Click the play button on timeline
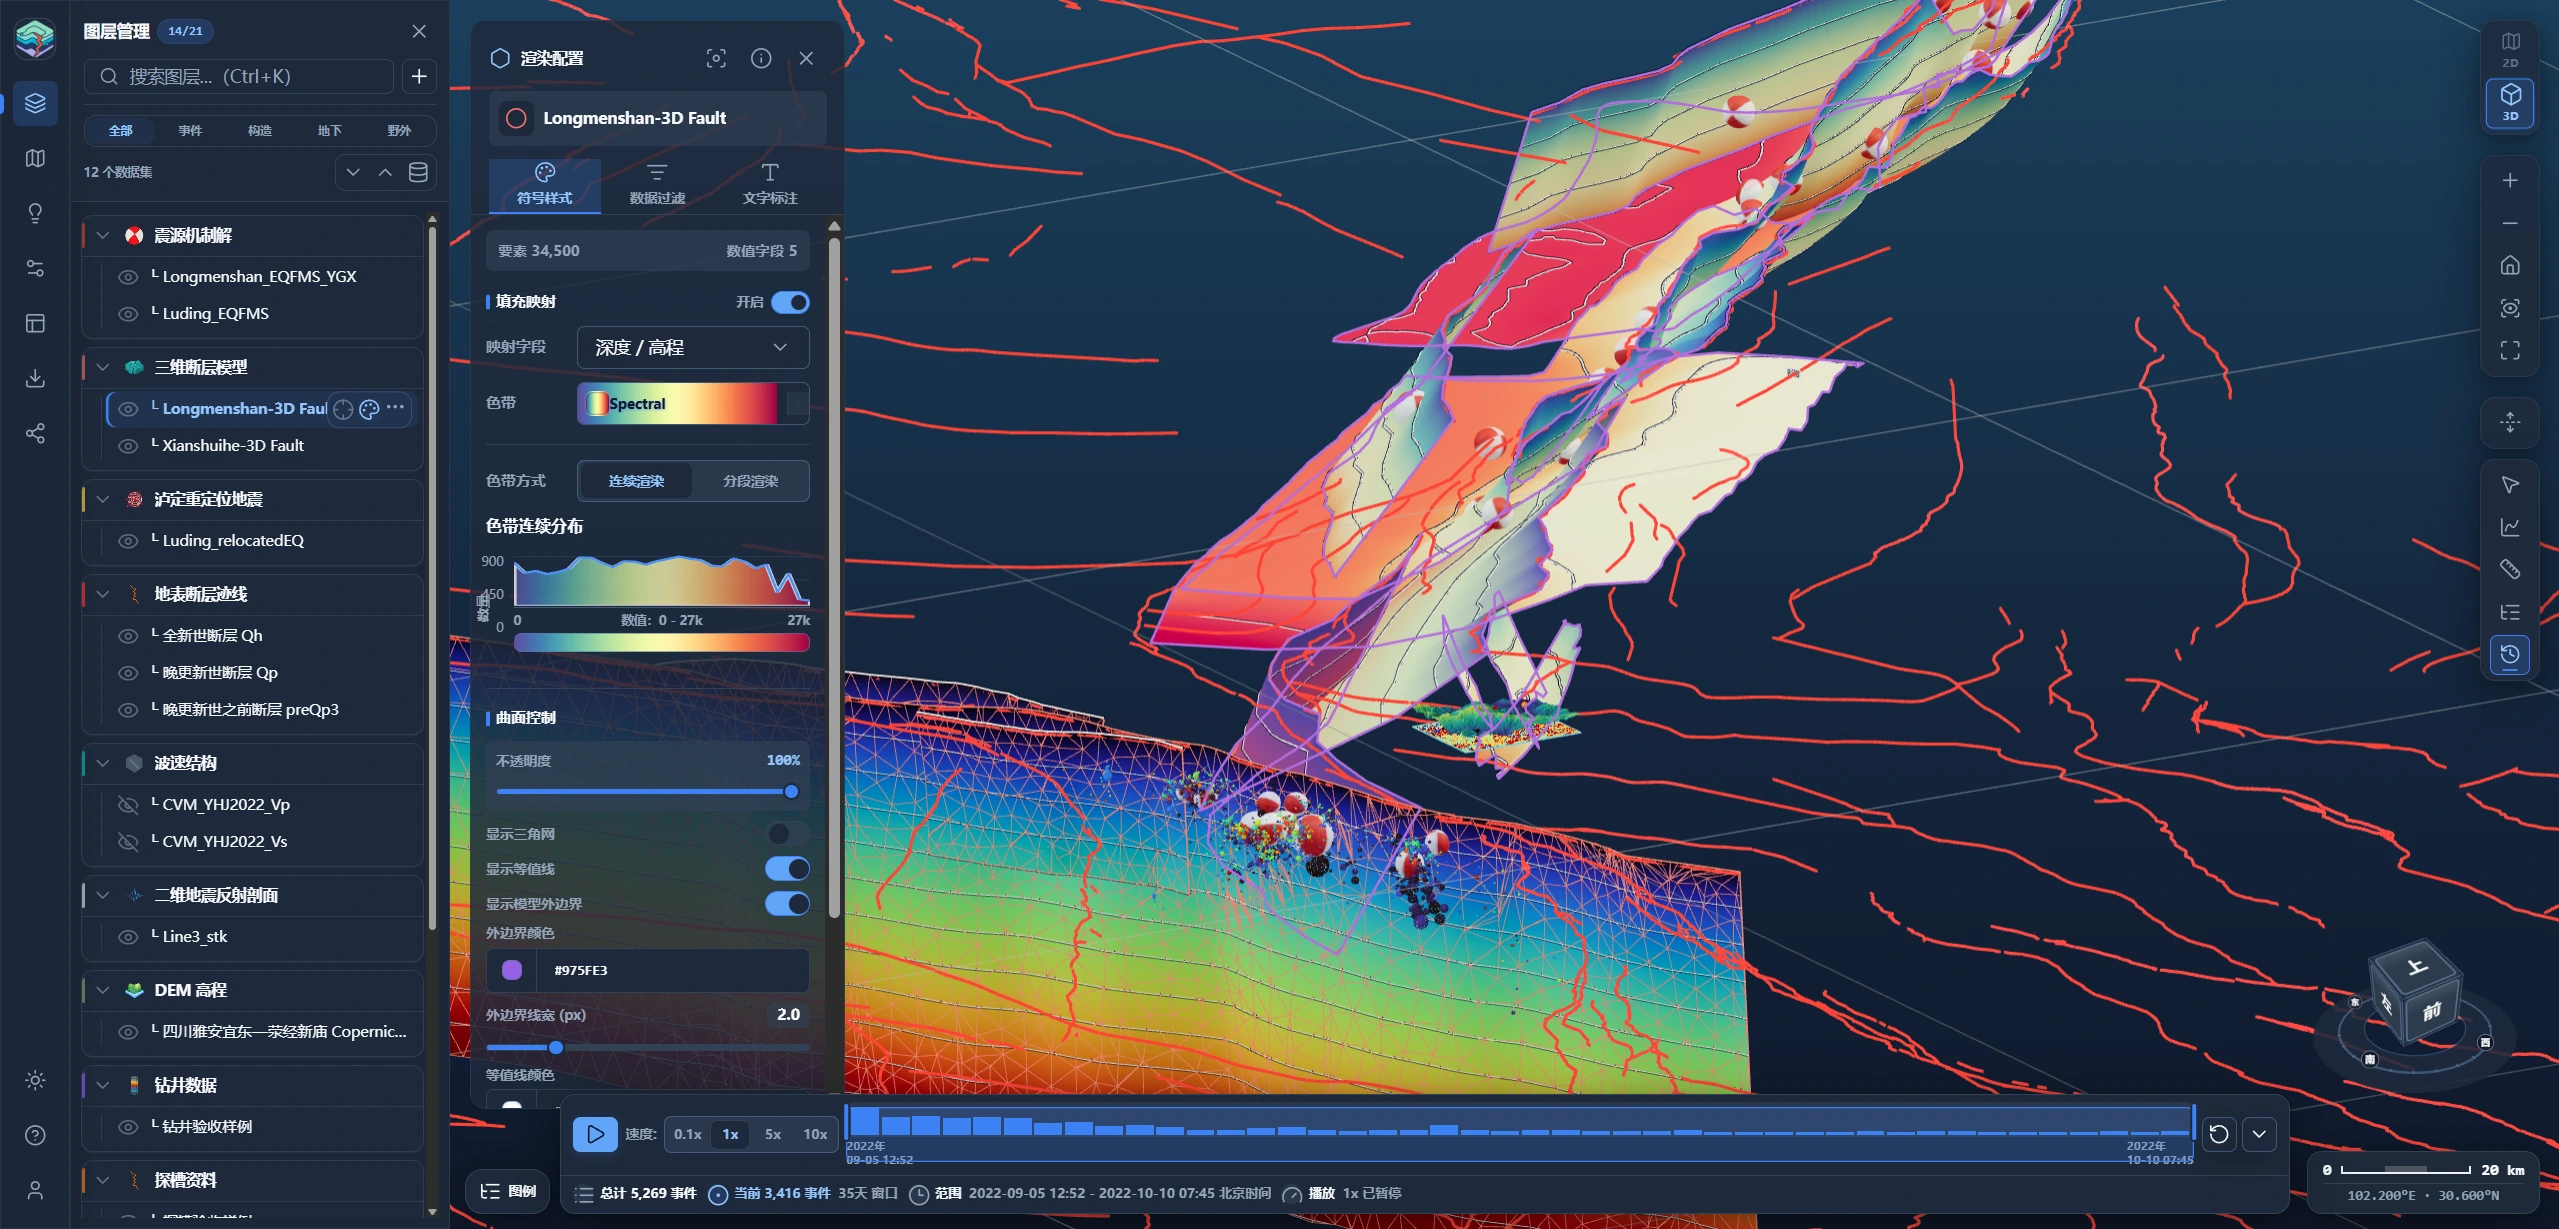 [x=595, y=1134]
